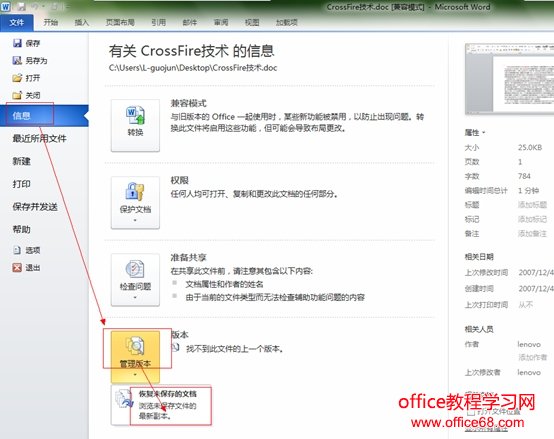Switch to the Review (审阅) tab

click(x=221, y=23)
